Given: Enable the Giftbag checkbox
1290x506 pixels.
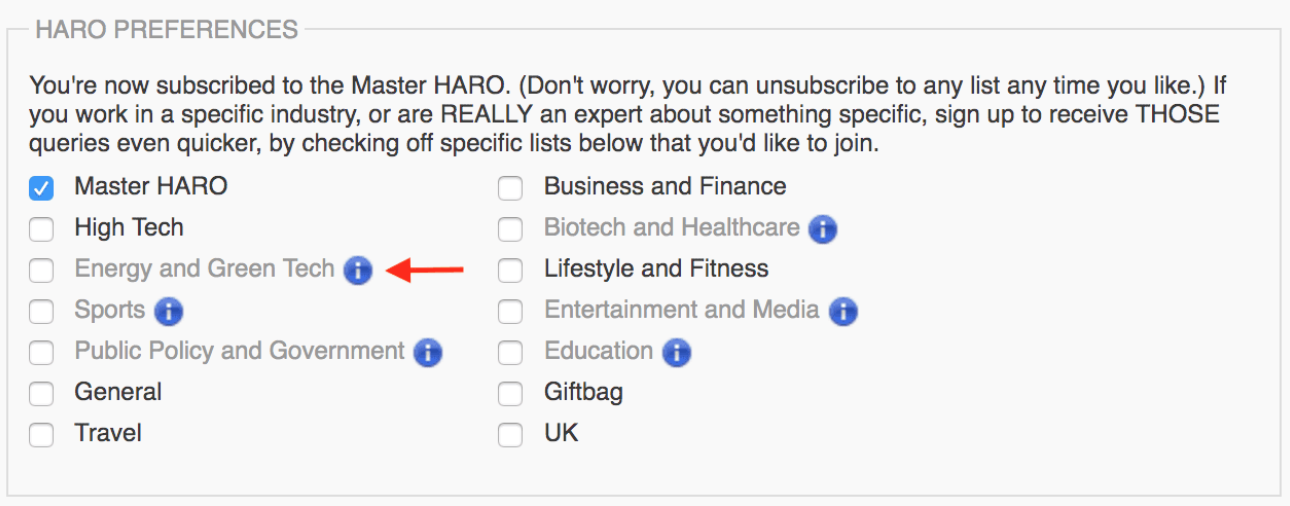Looking at the screenshot, I should 510,394.
